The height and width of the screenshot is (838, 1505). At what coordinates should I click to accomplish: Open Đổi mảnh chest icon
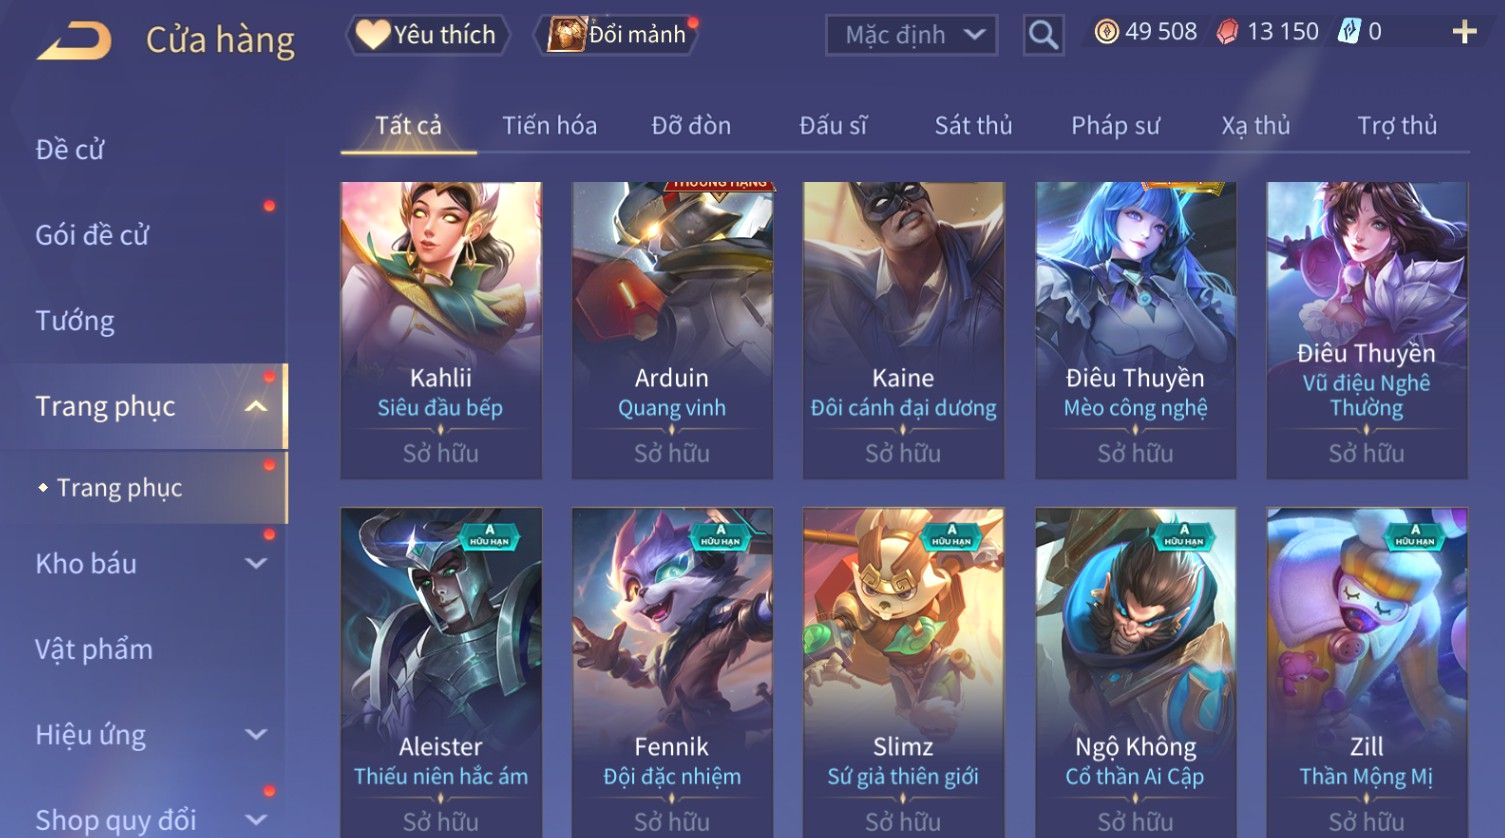tap(566, 35)
